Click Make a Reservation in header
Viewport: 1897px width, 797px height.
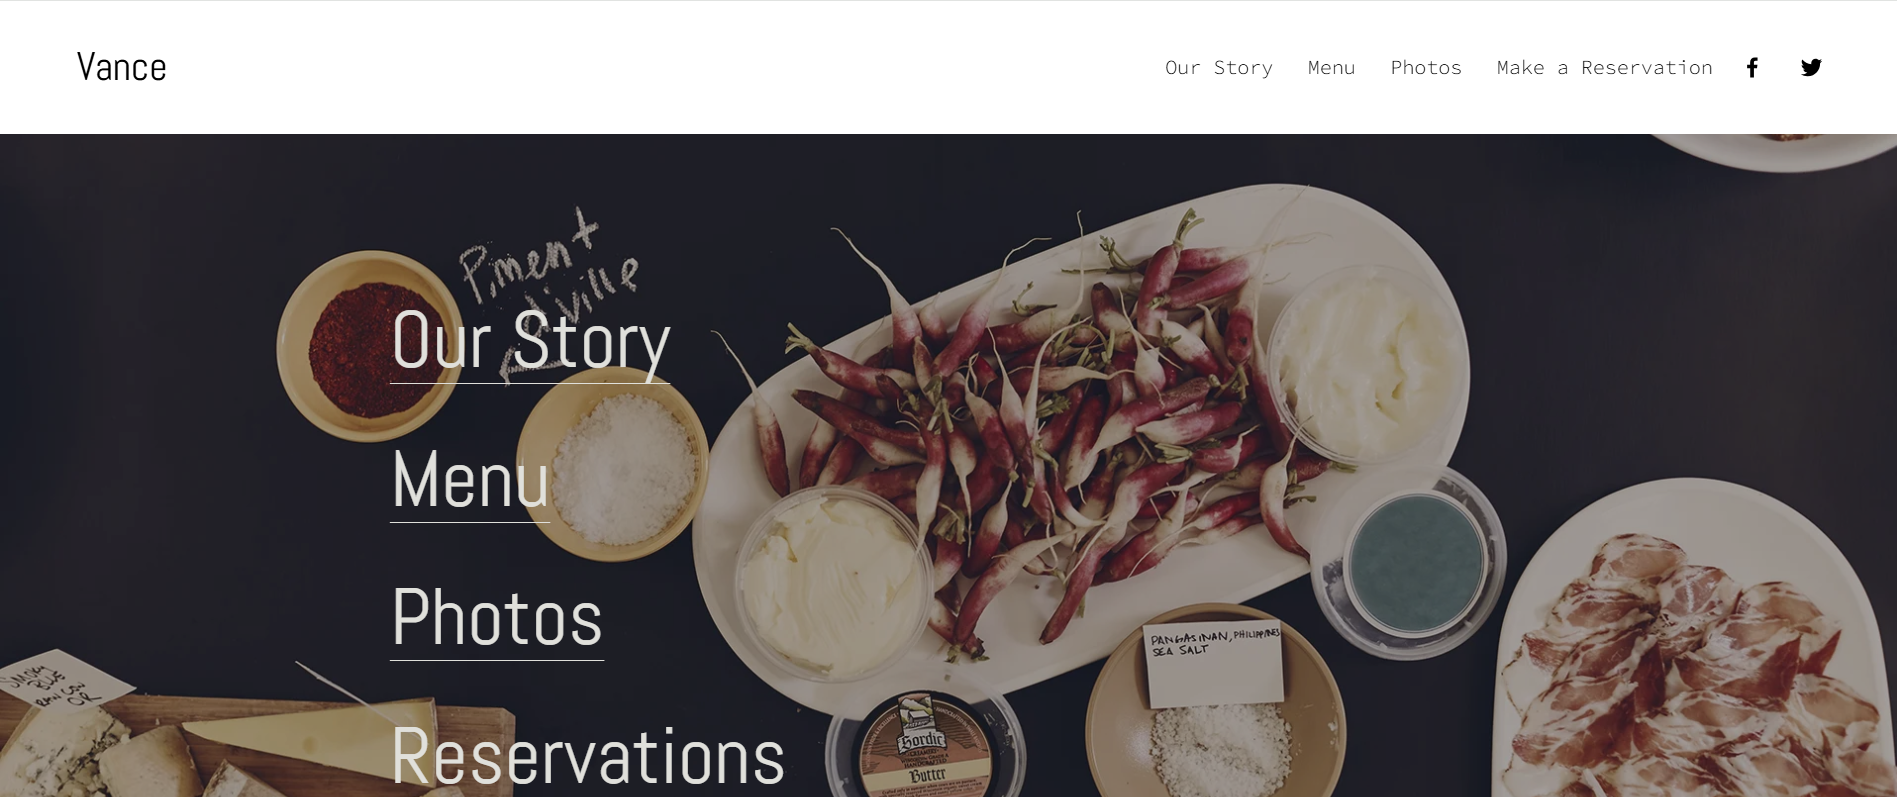pos(1604,67)
